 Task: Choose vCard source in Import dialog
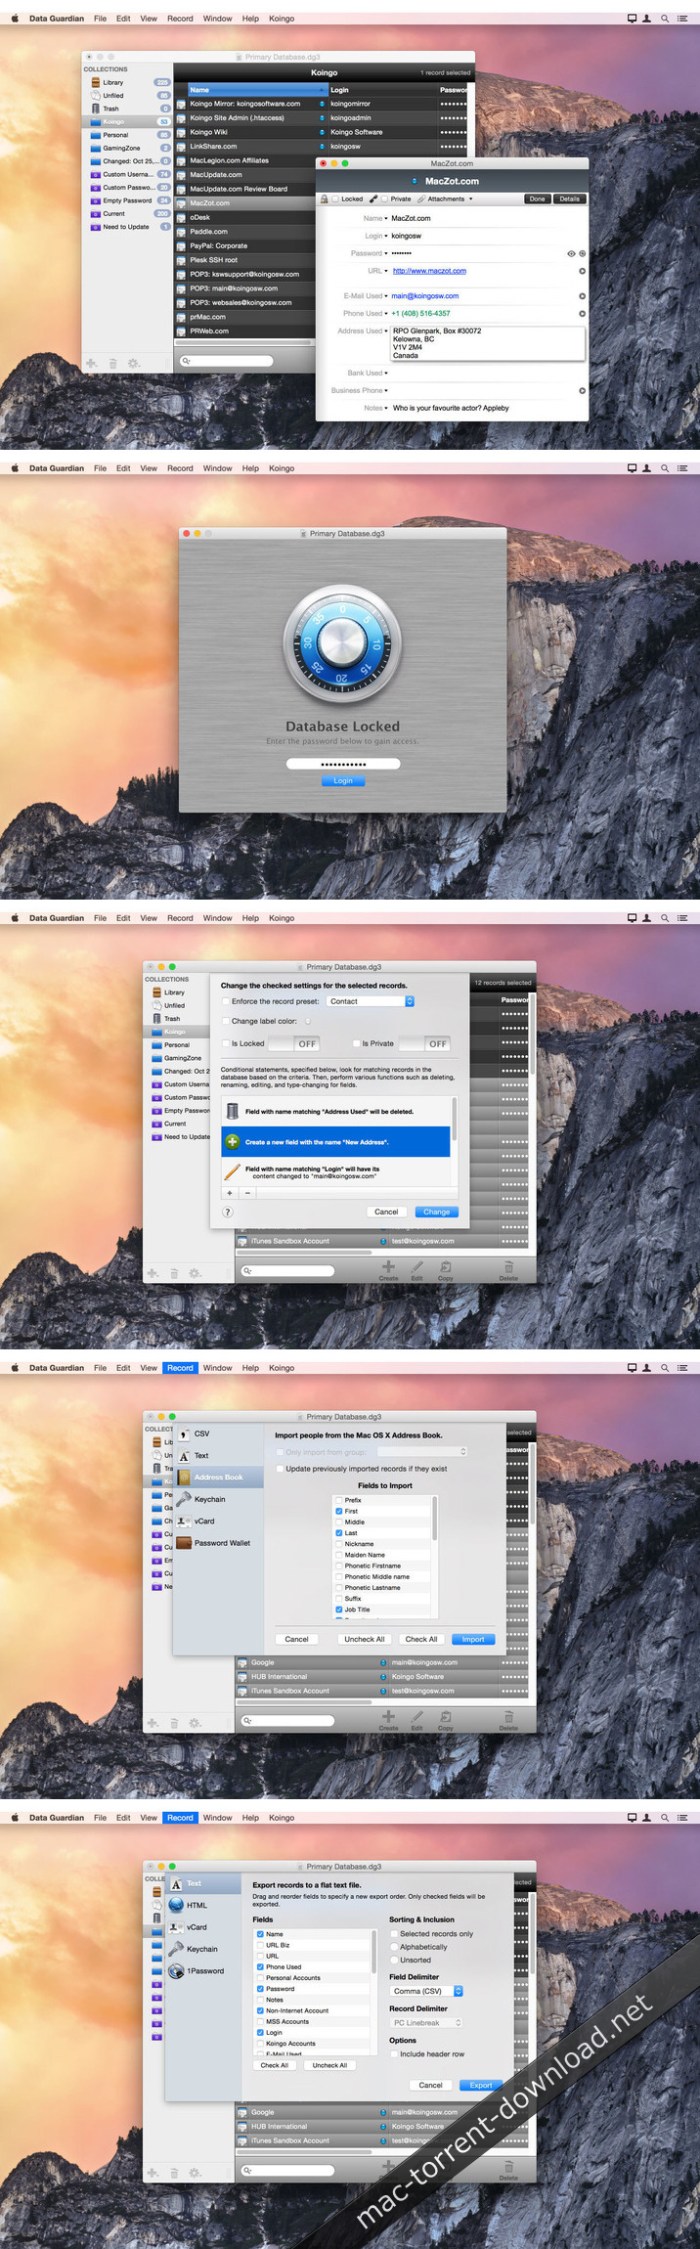(218, 1521)
